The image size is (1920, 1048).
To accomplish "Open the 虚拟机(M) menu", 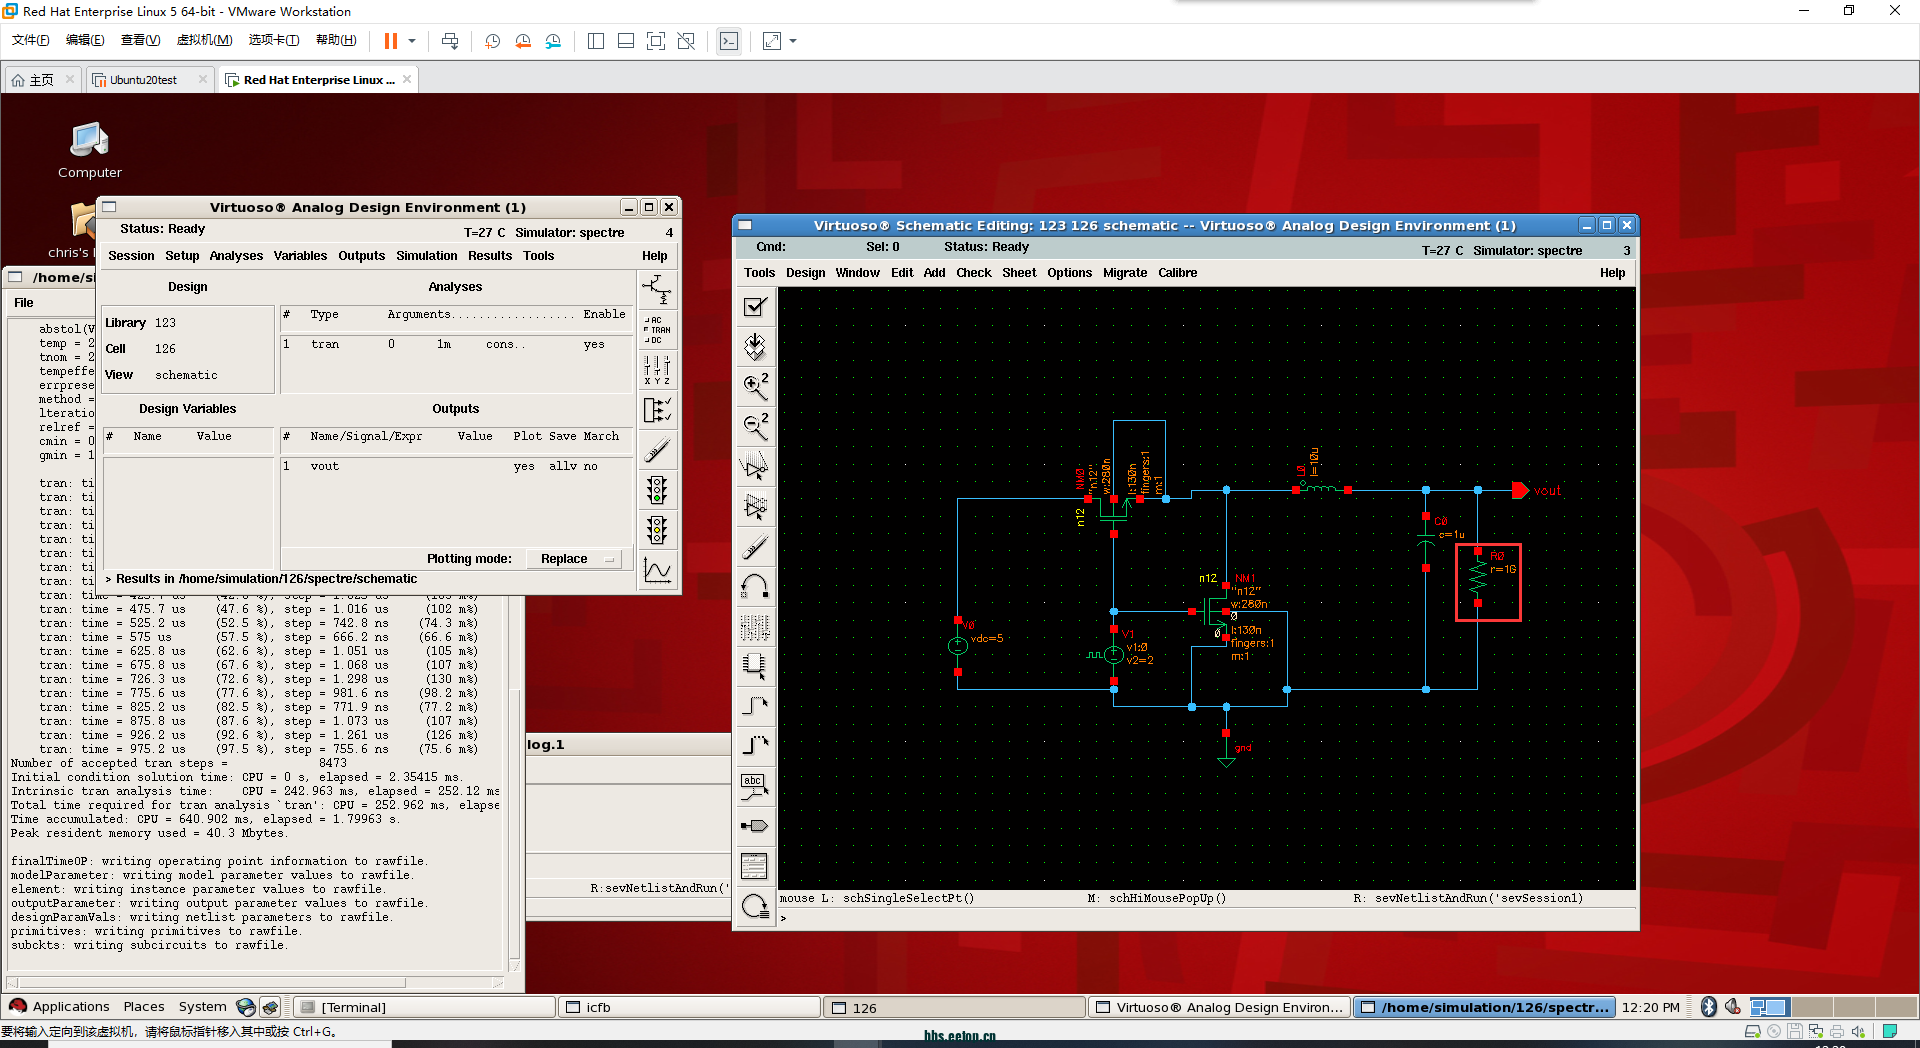I will (x=204, y=40).
